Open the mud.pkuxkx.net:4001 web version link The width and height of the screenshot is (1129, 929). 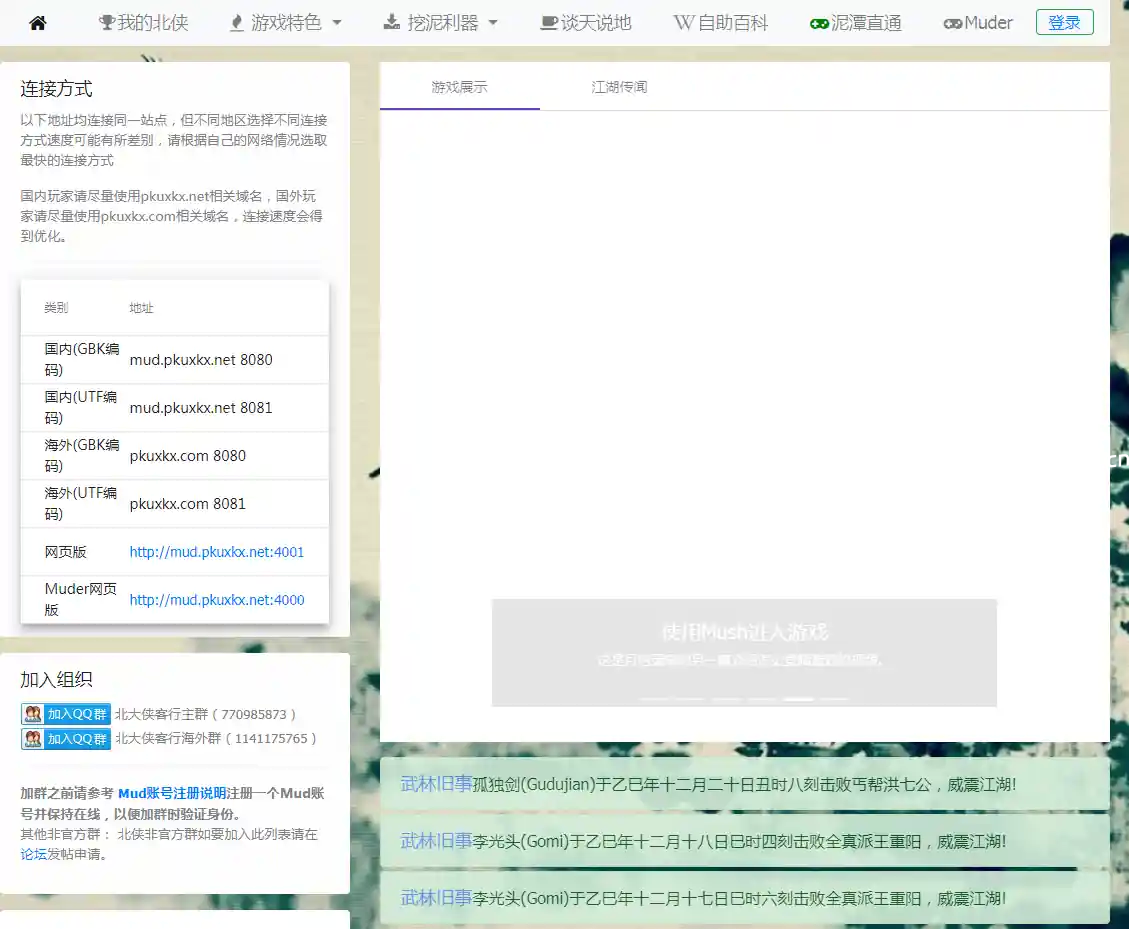(217, 552)
